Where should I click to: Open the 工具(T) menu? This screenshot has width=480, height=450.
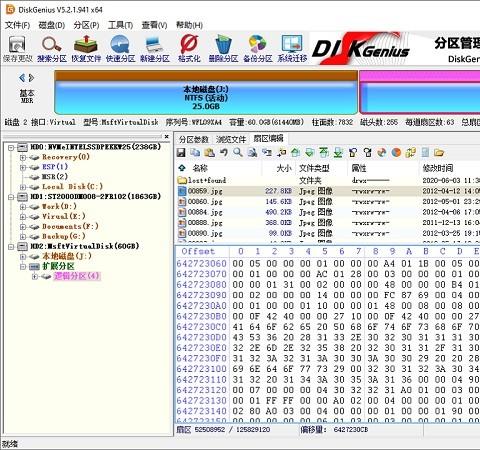[121, 25]
